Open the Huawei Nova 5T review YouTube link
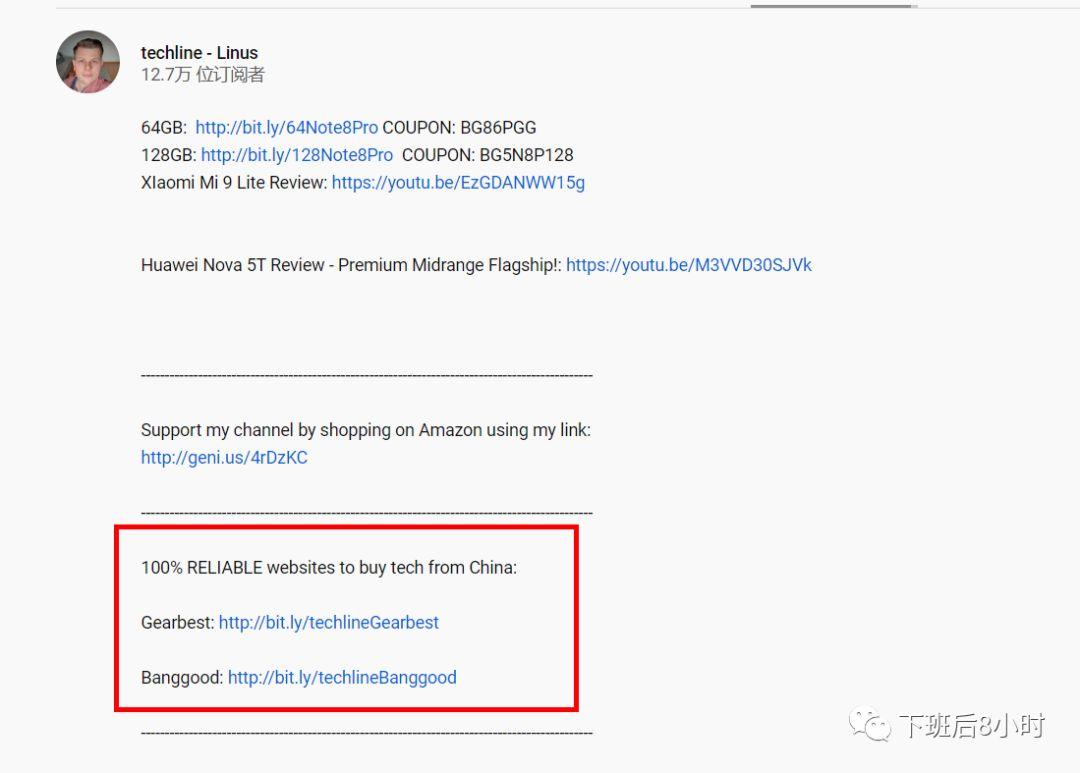Image resolution: width=1080 pixels, height=773 pixels. pos(689,265)
